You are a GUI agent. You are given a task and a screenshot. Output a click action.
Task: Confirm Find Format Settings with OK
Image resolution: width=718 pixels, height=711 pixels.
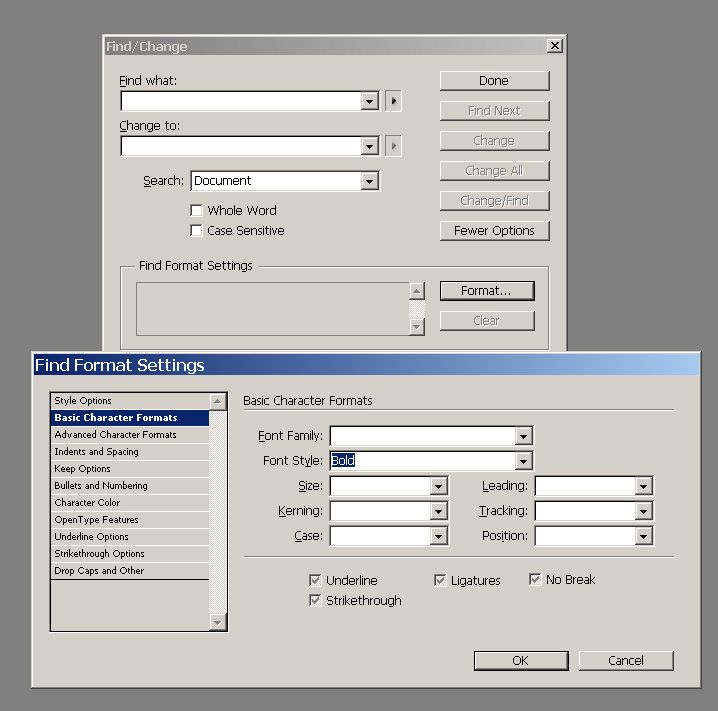coord(521,661)
